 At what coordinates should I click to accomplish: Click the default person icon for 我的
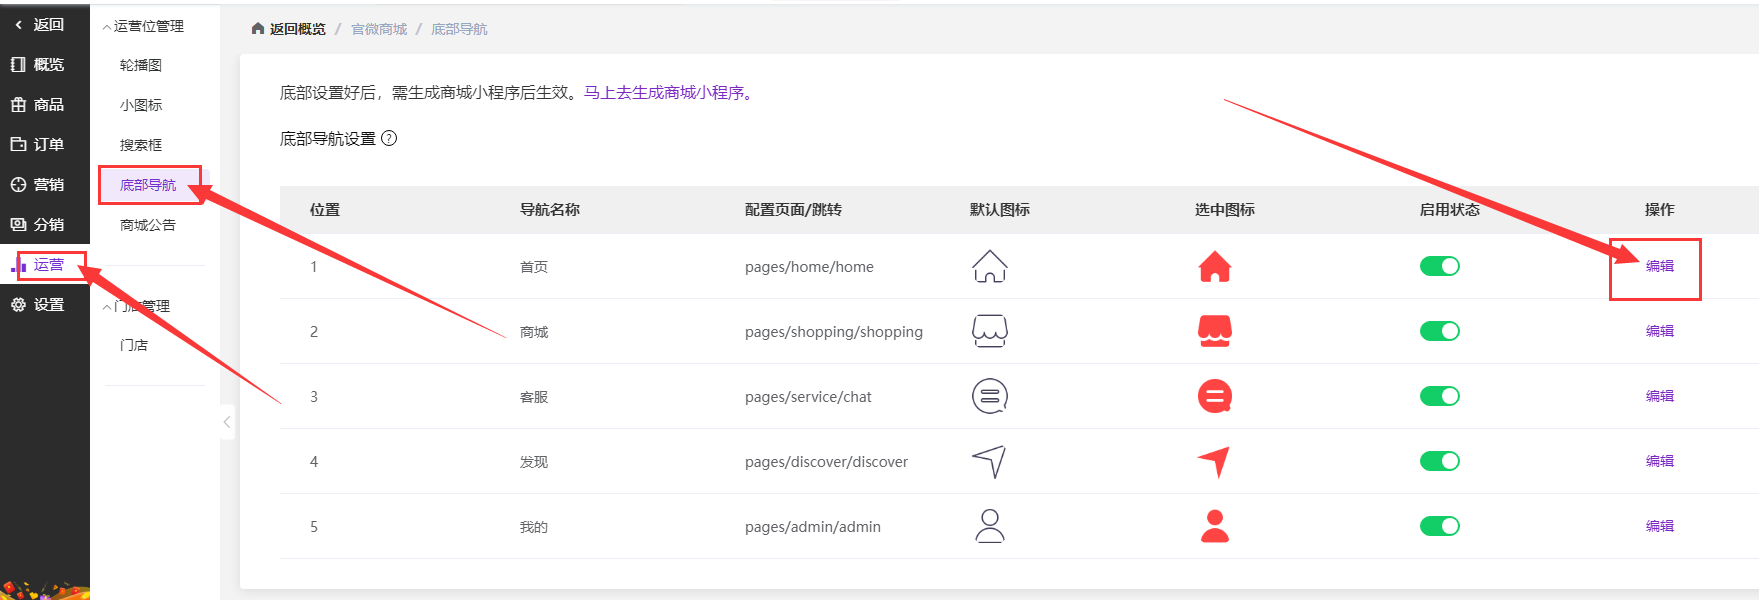tap(989, 526)
